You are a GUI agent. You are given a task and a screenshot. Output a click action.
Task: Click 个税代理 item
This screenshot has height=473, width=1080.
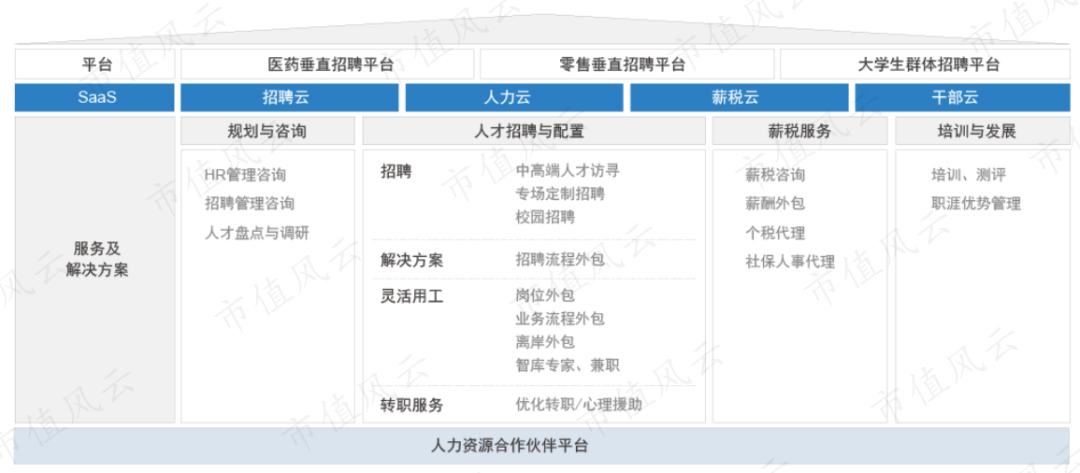(x=775, y=233)
